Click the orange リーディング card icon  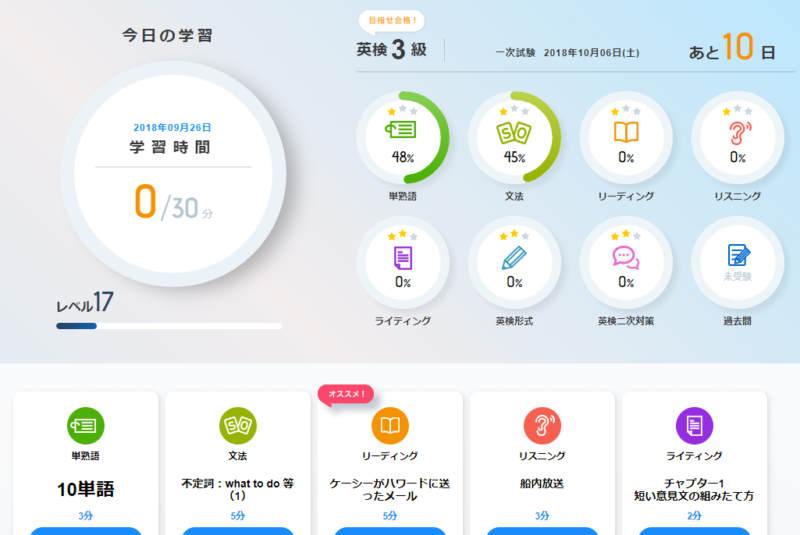point(390,425)
